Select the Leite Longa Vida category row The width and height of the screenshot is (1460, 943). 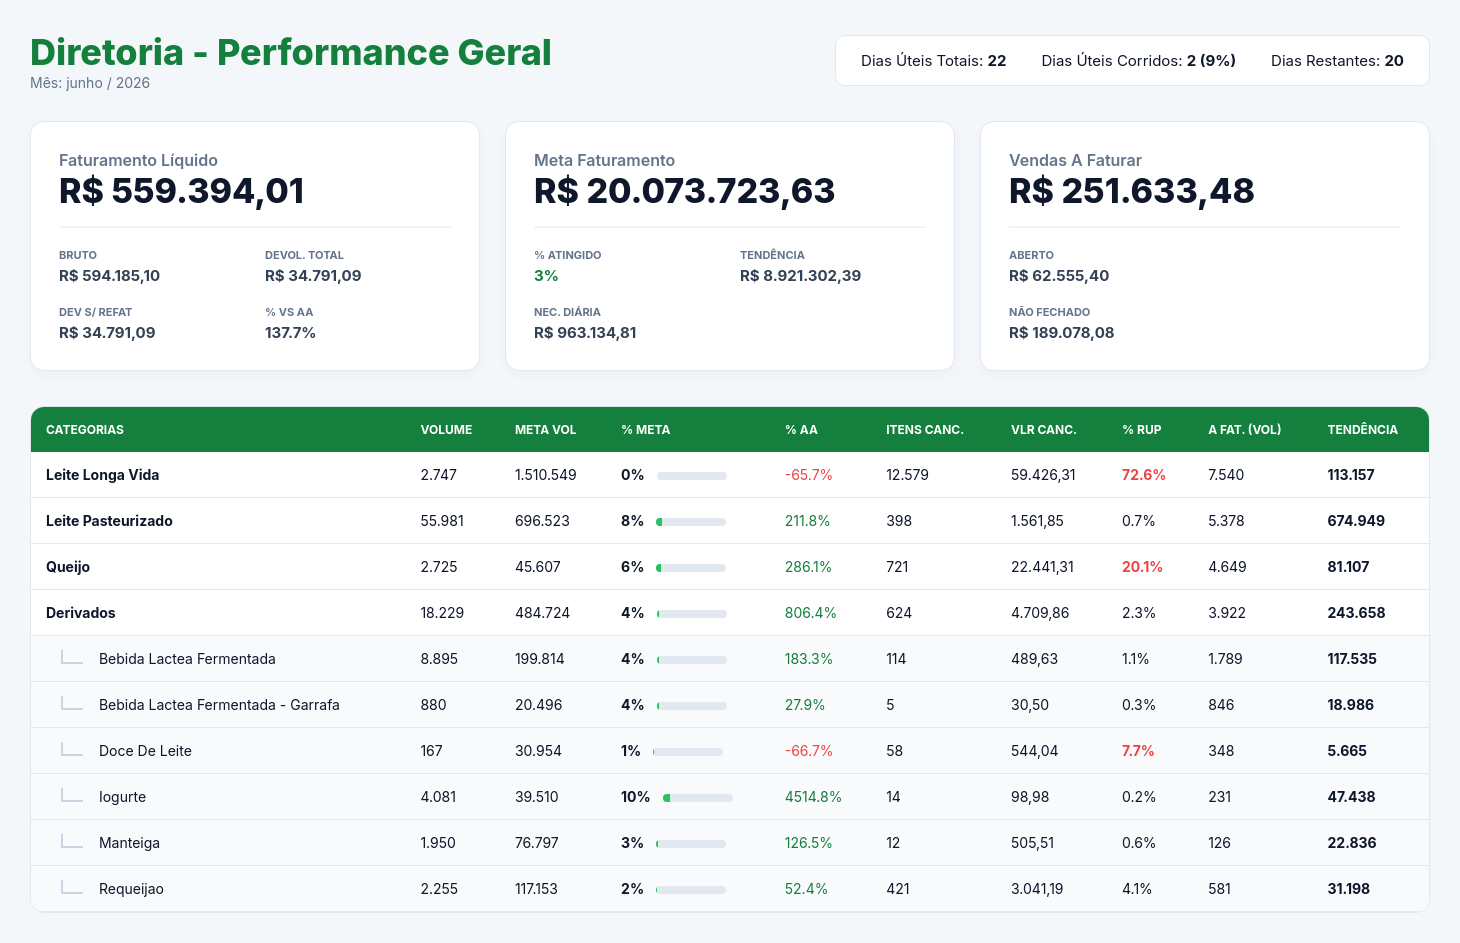730,475
